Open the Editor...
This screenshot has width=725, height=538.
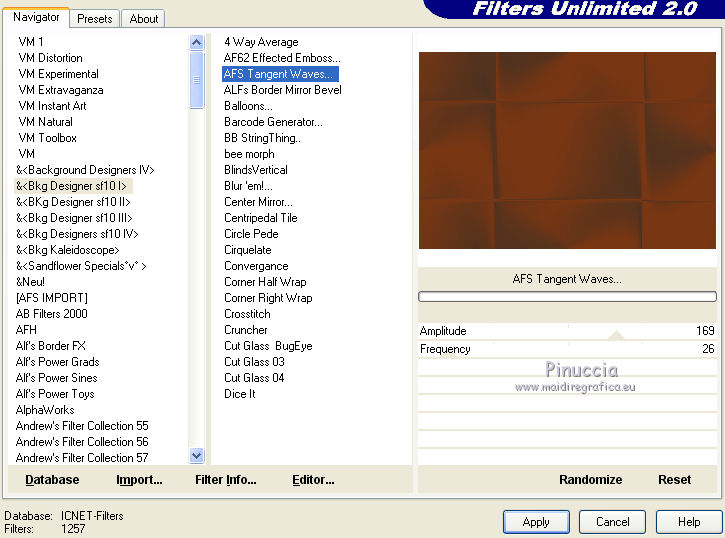[313, 480]
